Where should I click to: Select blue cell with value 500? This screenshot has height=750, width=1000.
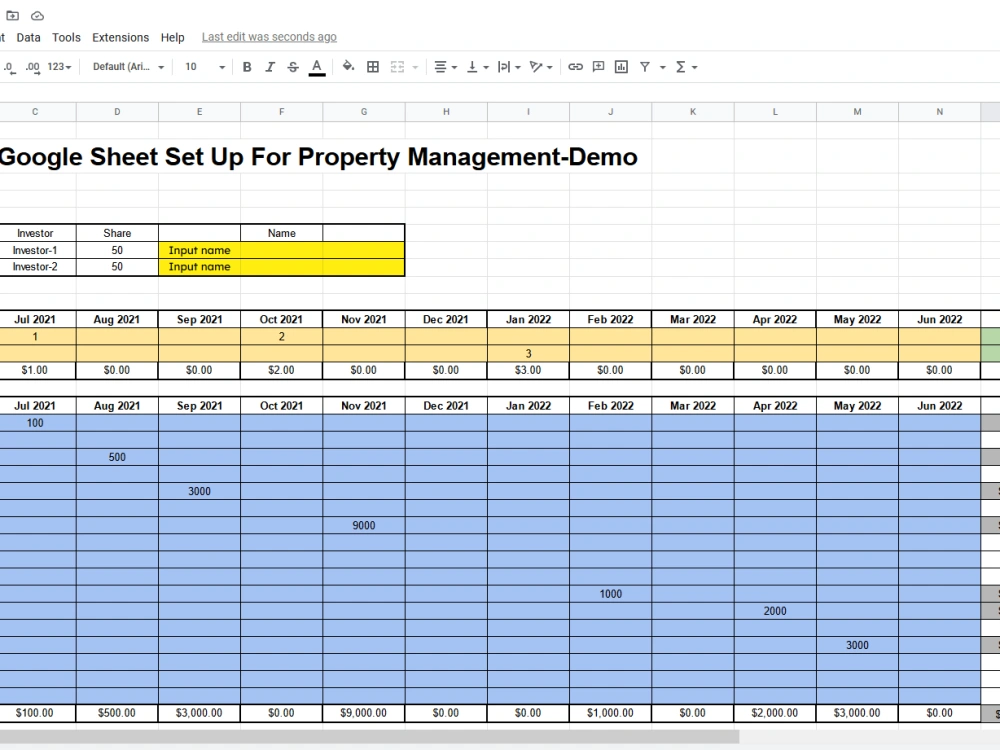(x=117, y=457)
